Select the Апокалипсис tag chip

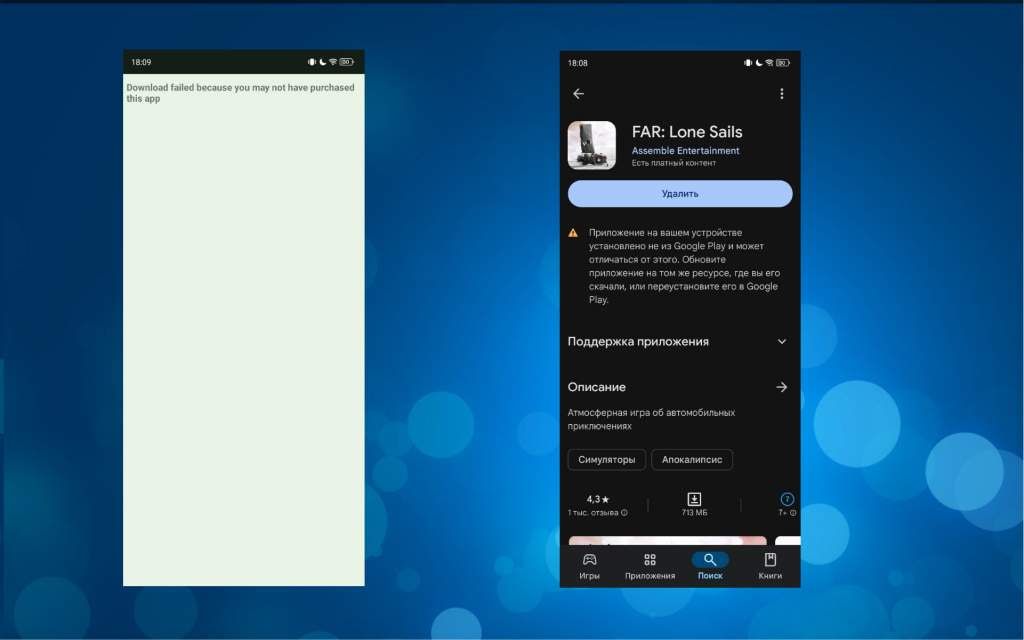(692, 460)
